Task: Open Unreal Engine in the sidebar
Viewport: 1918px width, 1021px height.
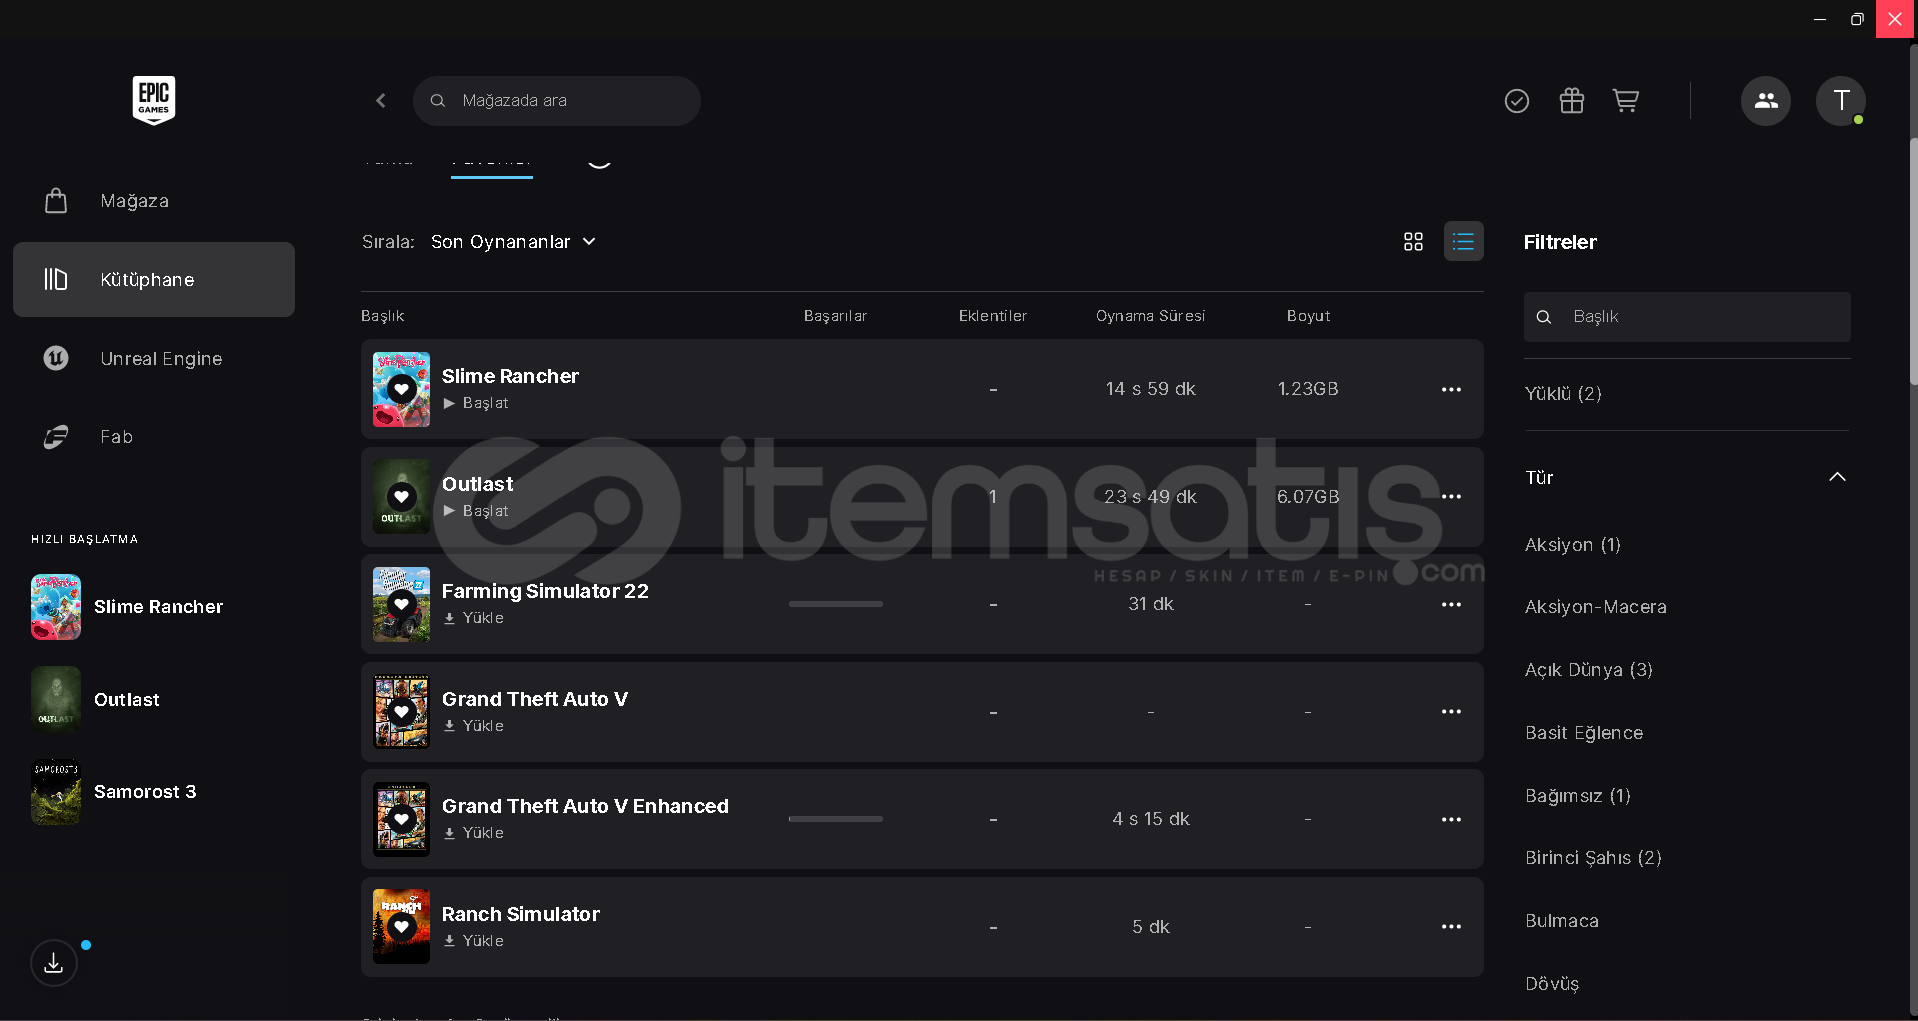Action: pyautogui.click(x=154, y=358)
